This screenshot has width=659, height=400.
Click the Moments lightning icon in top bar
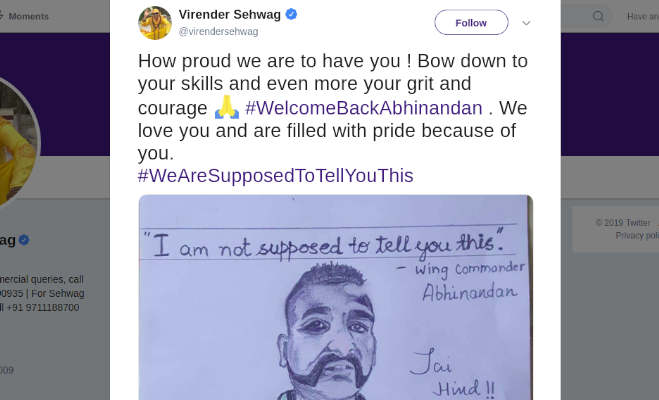(x=2, y=16)
